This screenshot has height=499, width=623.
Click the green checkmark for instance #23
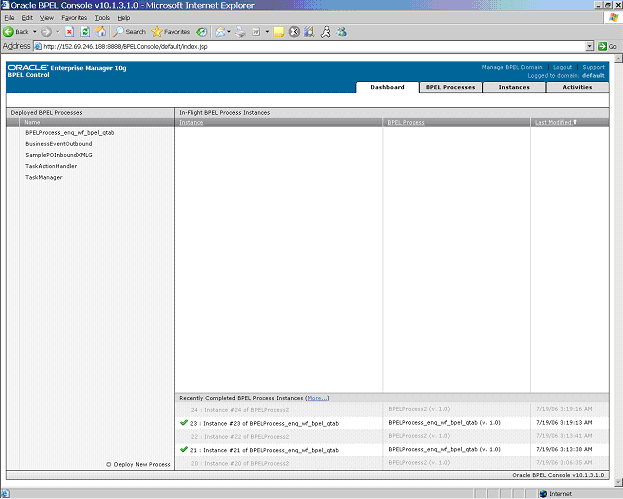pos(184,422)
